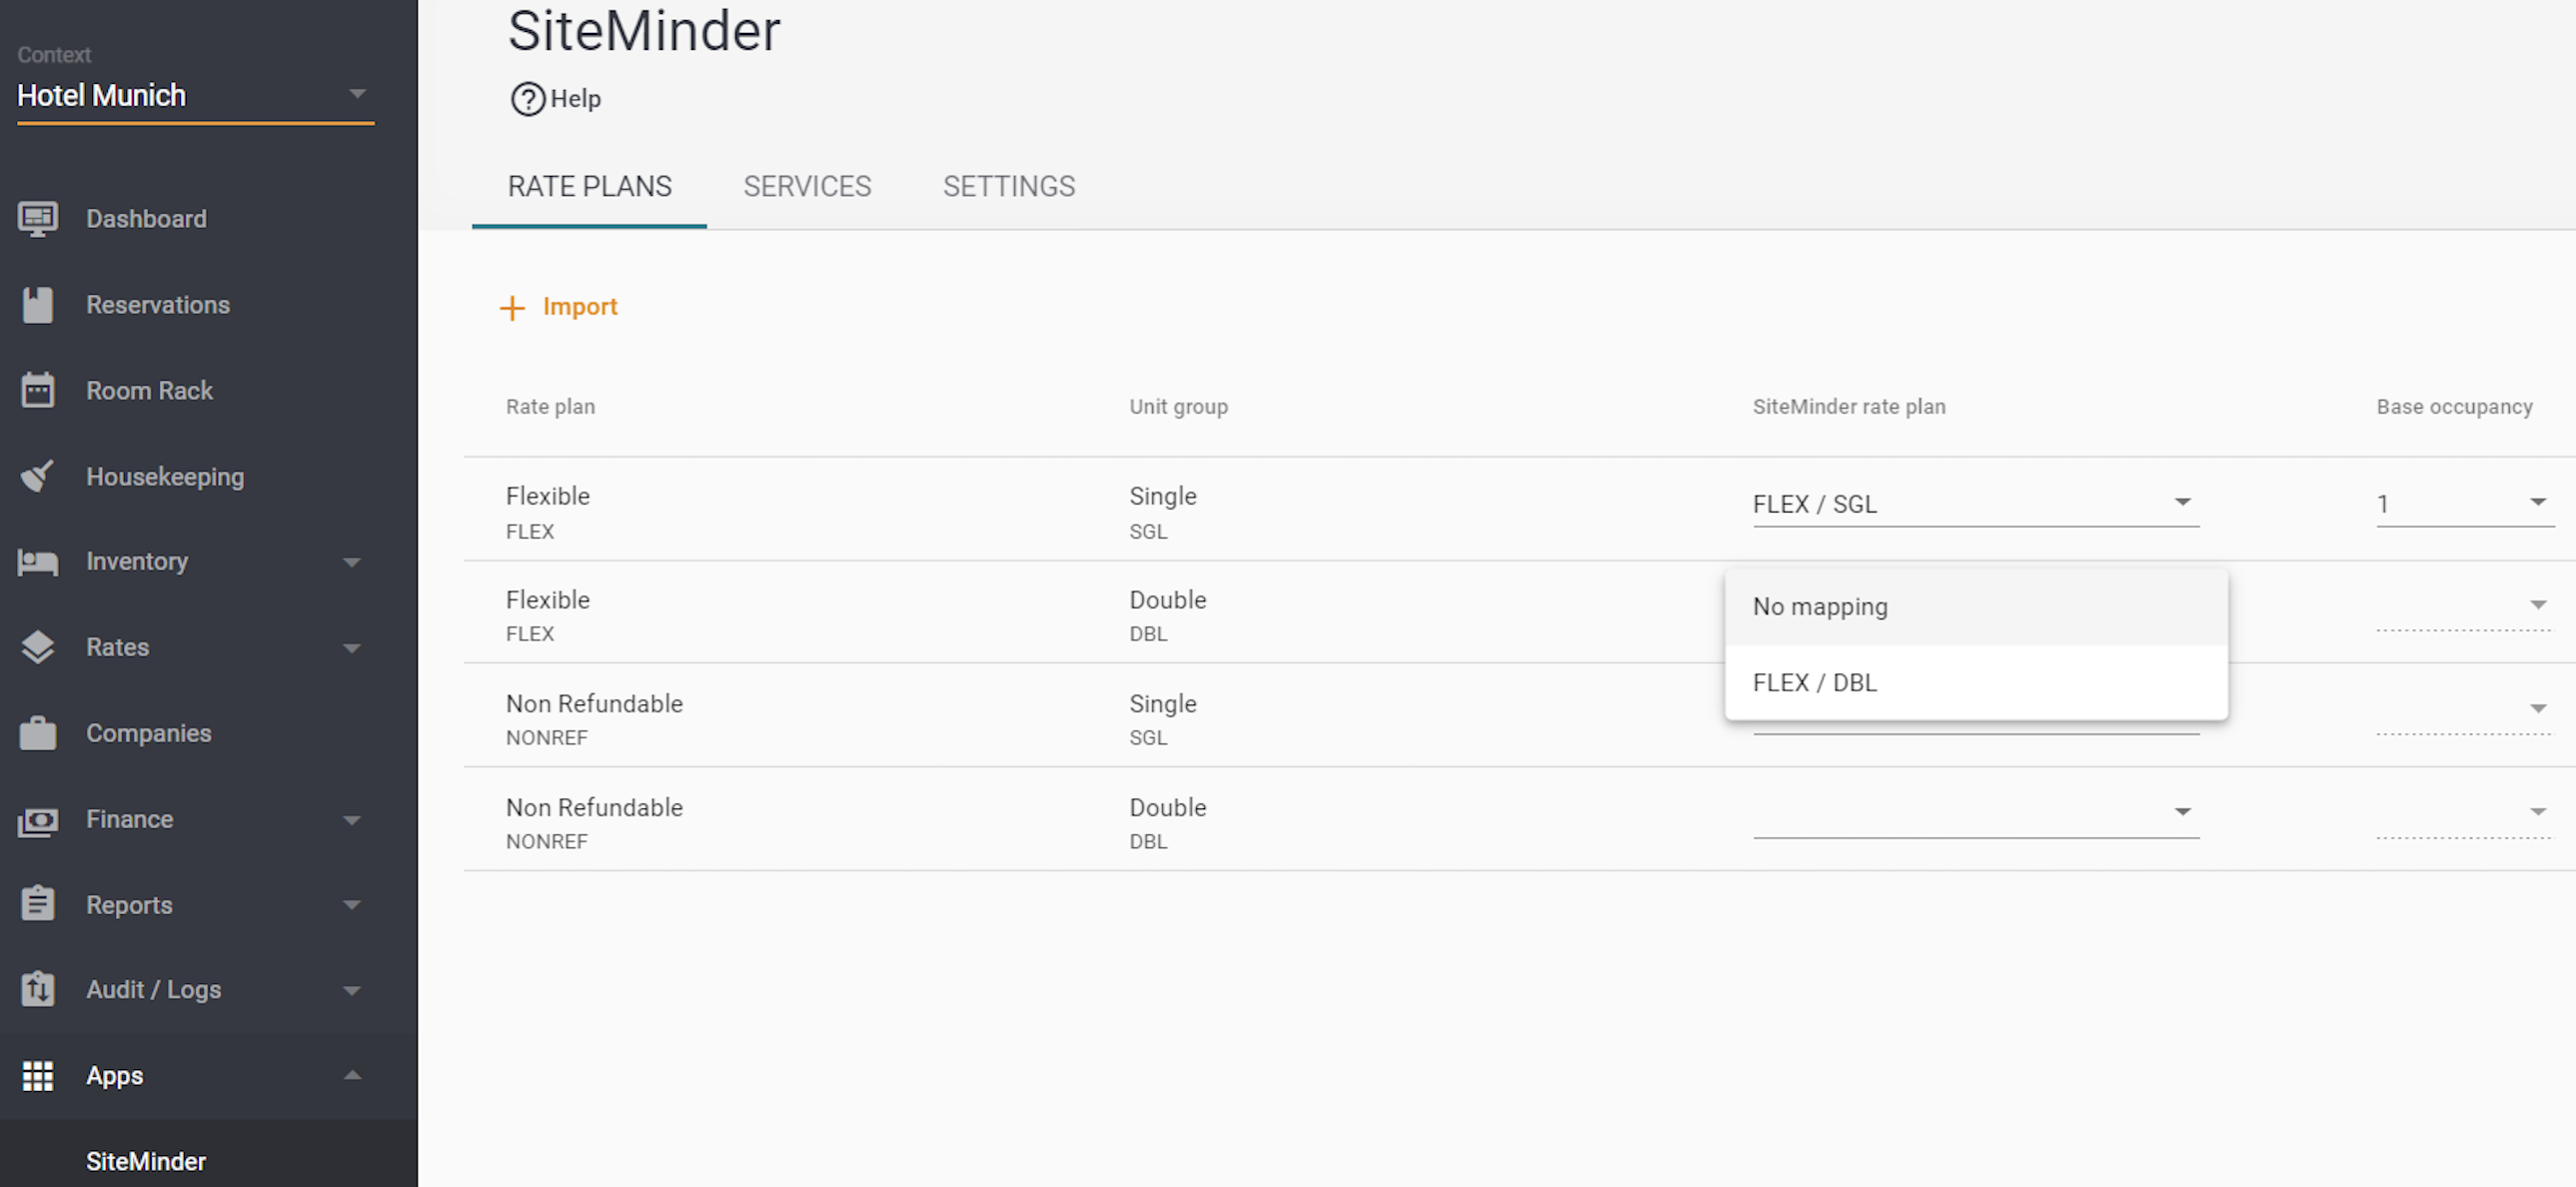Click the Apps grid icon
Viewport: 2576px width, 1187px height.
point(38,1076)
